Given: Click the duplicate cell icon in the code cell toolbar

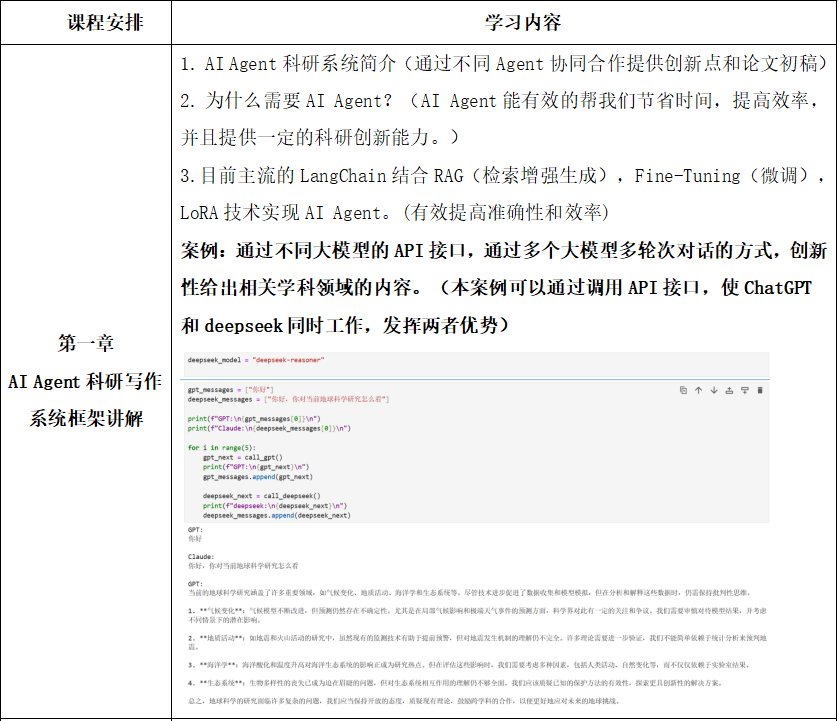Looking at the screenshot, I should (683, 390).
